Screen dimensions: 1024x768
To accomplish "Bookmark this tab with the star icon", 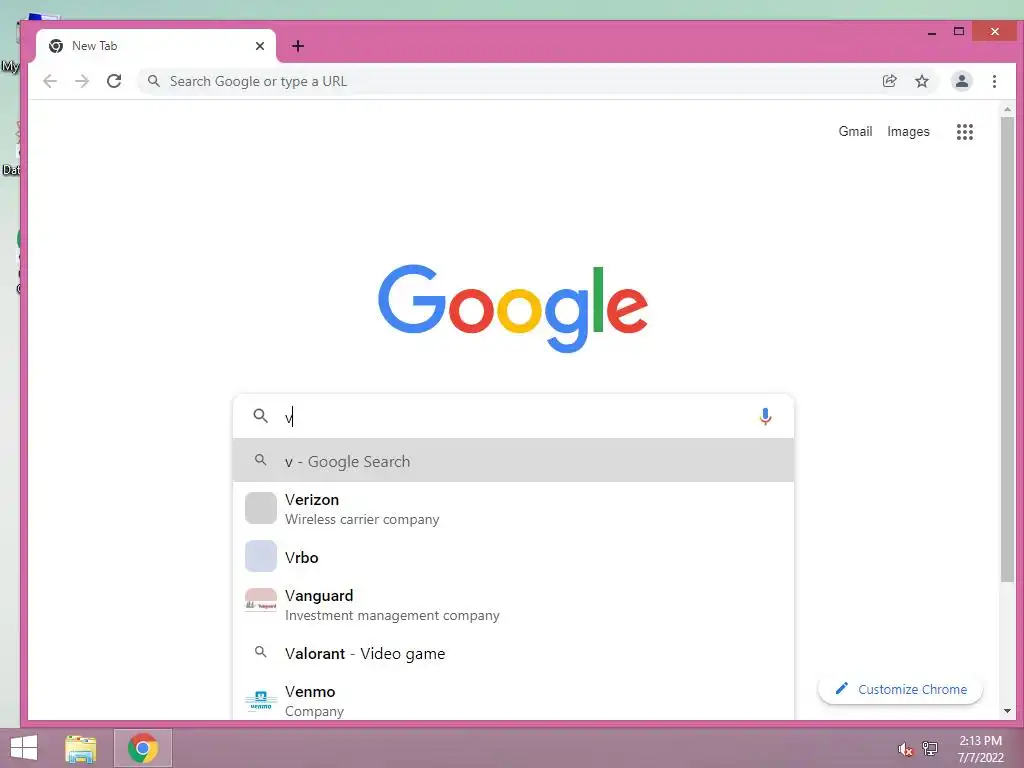I will (921, 81).
